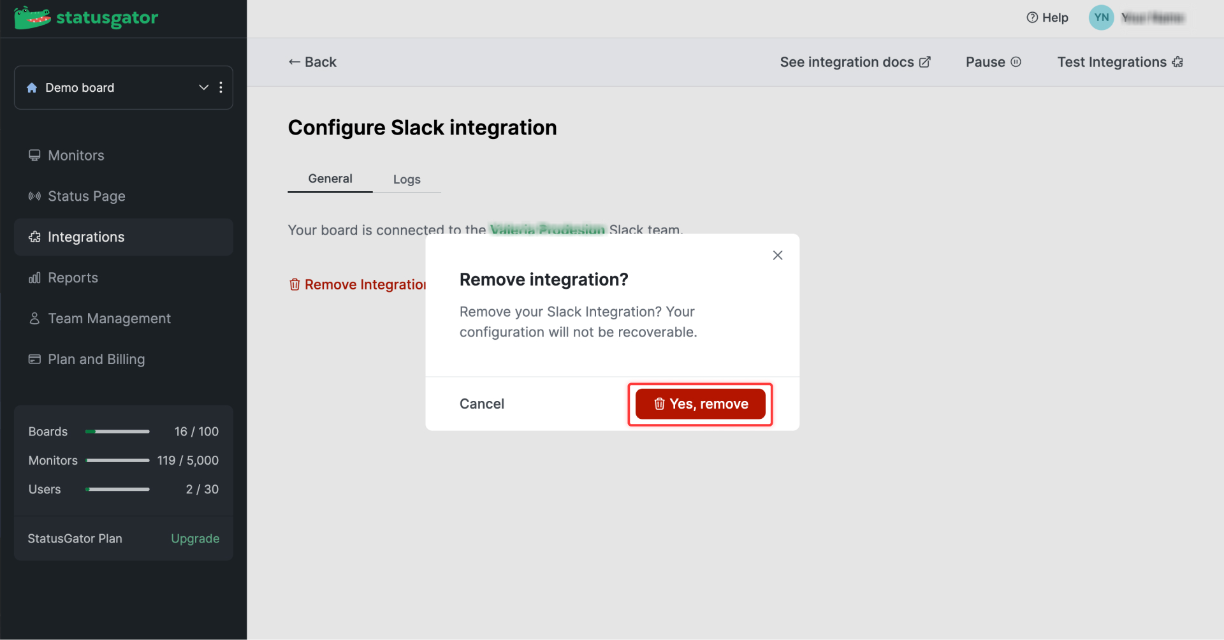Confirm with Yes, remove button

click(x=700, y=404)
